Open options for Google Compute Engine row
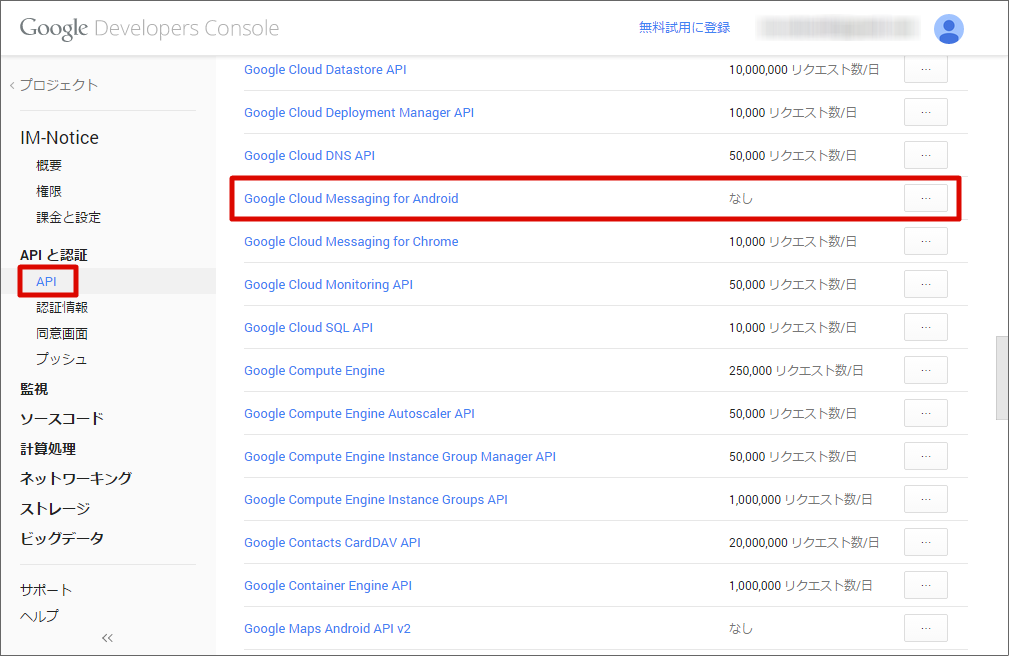Image resolution: width=1009 pixels, height=656 pixels. [x=925, y=370]
